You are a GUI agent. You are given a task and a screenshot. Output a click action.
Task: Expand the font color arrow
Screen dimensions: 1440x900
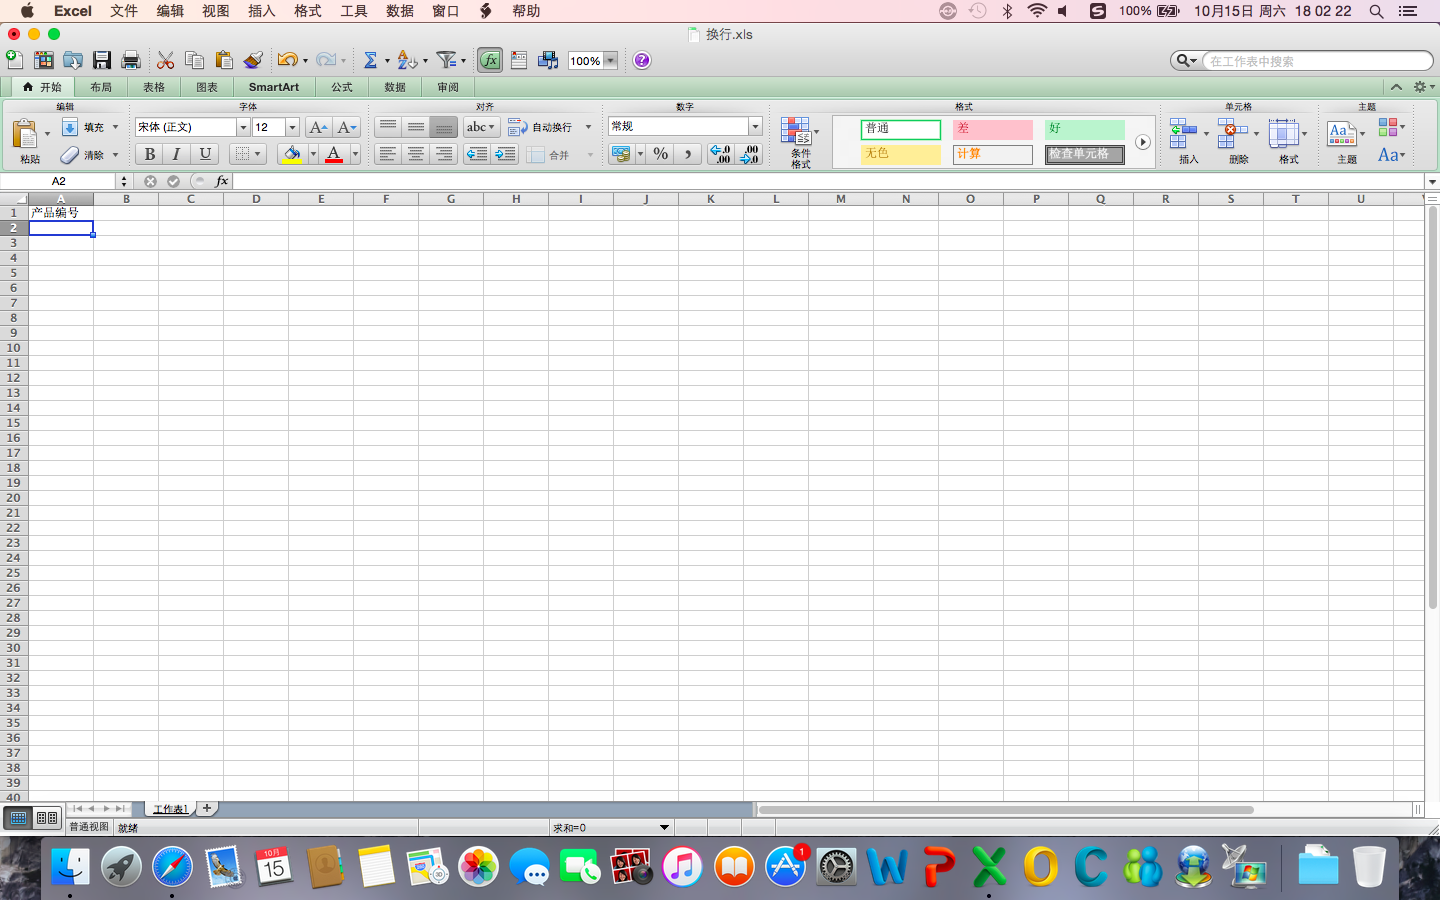(355, 154)
